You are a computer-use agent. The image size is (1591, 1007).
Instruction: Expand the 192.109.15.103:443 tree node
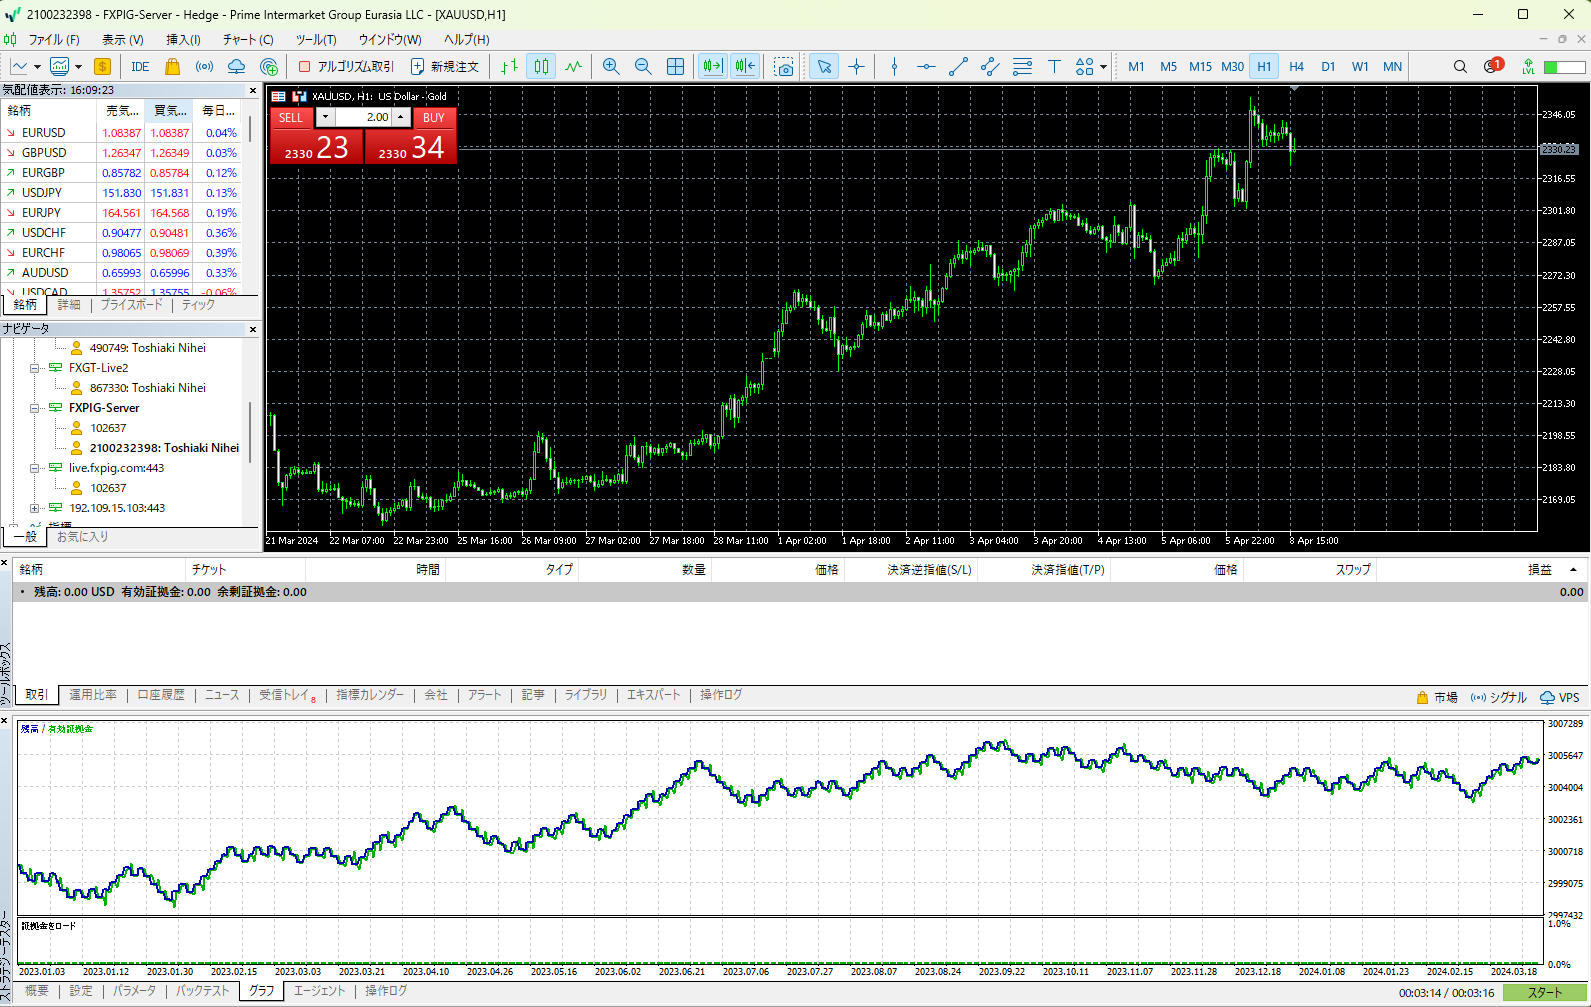tap(34, 508)
